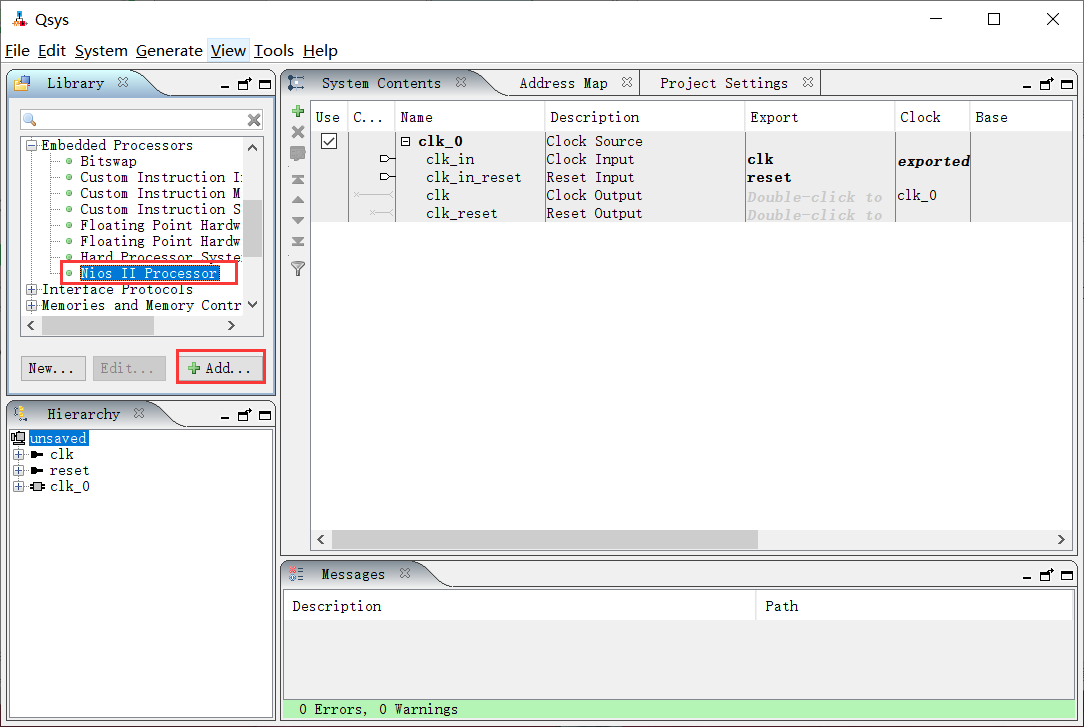Click the remove component X icon

point(297,132)
